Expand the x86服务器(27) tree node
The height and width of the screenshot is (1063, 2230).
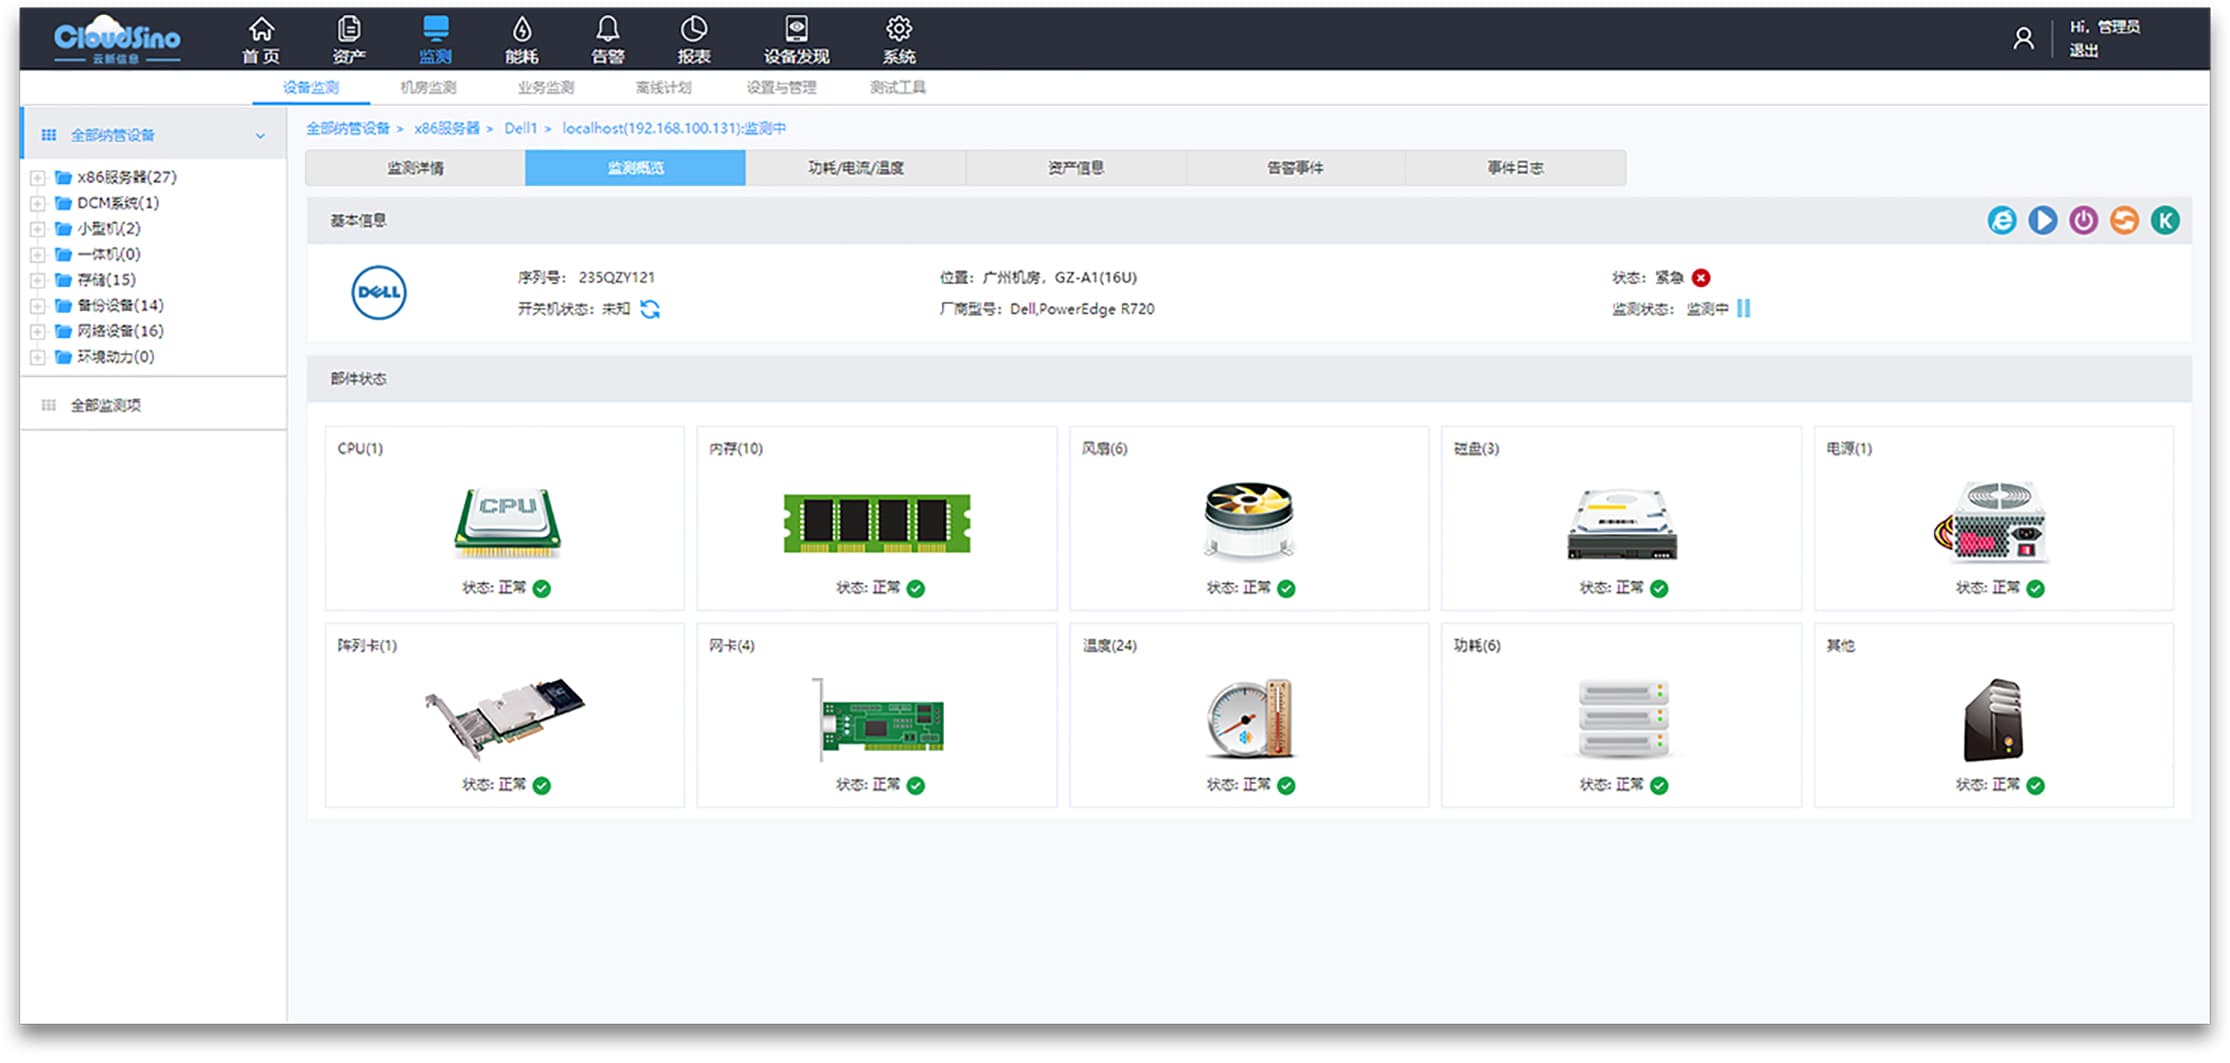[38, 178]
